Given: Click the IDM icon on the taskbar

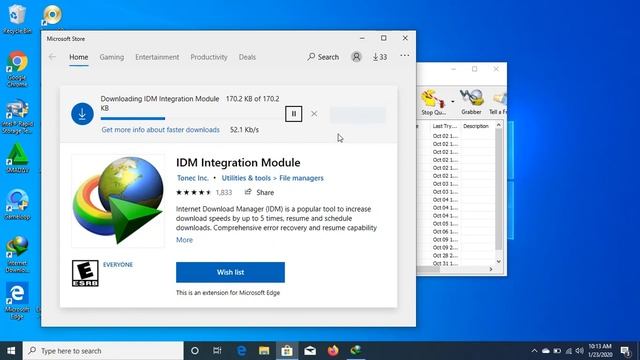Looking at the screenshot, I should tap(356, 351).
